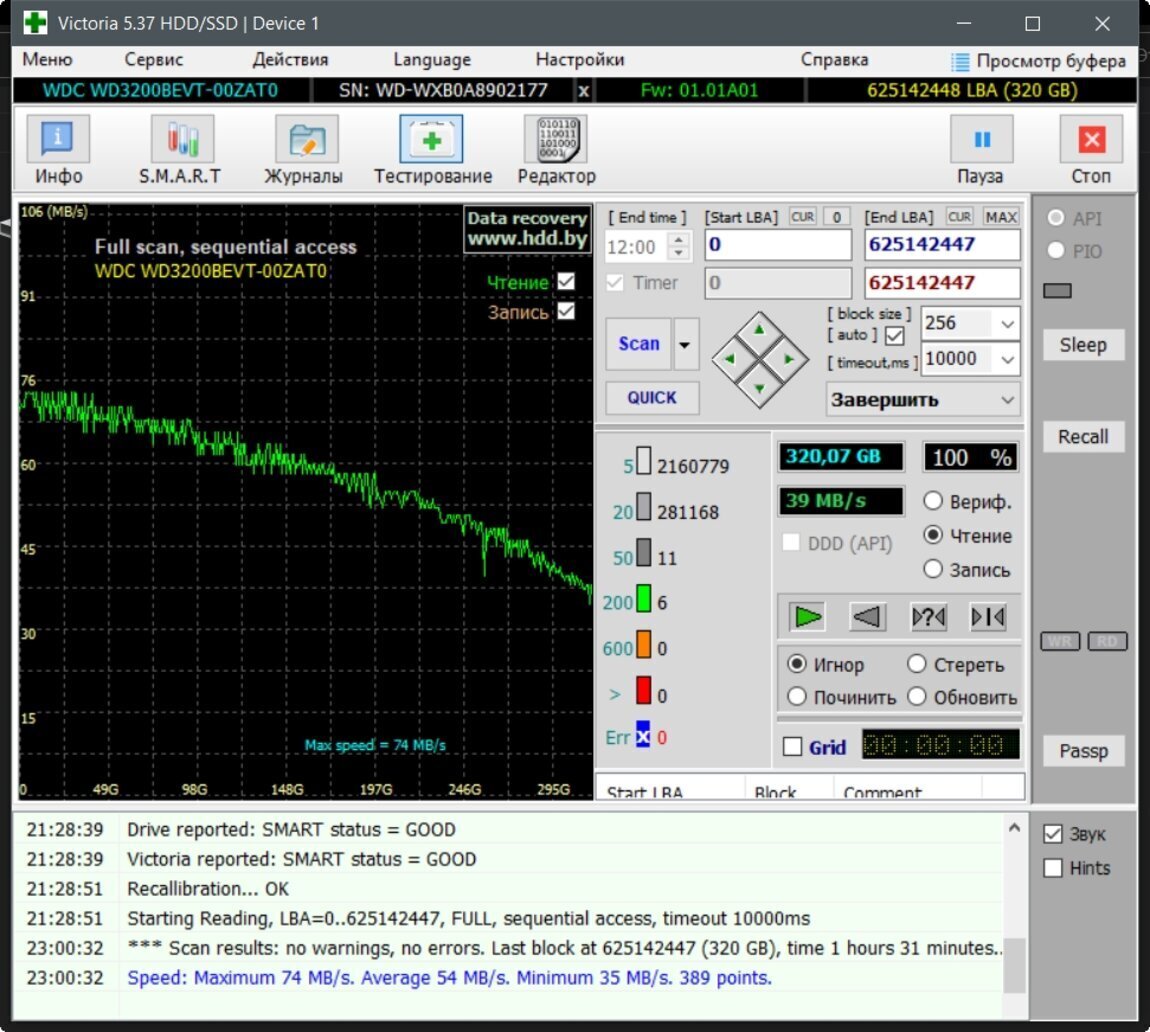Open the Журналы logs section
This screenshot has width=1150, height=1032.
tap(305, 140)
